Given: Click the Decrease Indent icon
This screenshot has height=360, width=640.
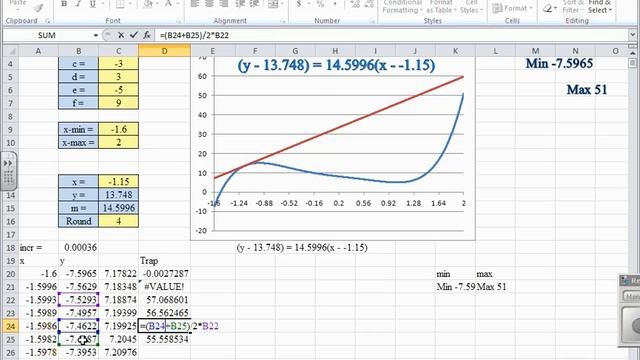Looking at the screenshot, I should (240, 4).
